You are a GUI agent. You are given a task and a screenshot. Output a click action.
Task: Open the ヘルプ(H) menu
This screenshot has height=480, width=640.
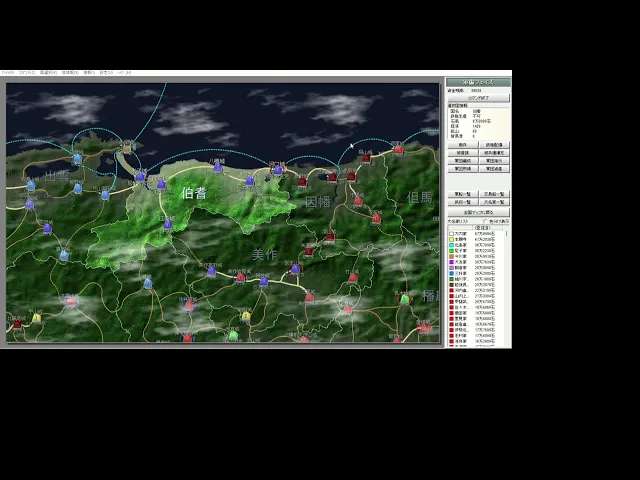(124, 73)
